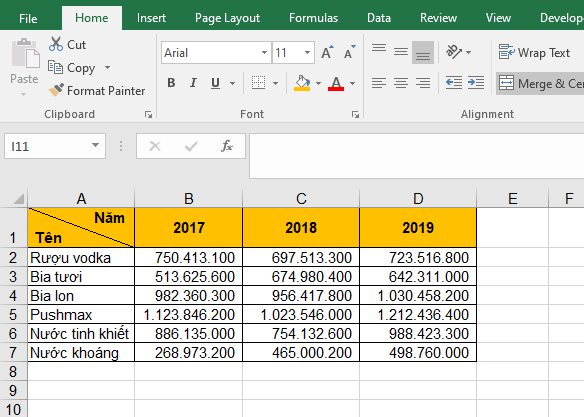Select the Pushmax cell
This screenshot has width=584, height=417.
coord(81,315)
